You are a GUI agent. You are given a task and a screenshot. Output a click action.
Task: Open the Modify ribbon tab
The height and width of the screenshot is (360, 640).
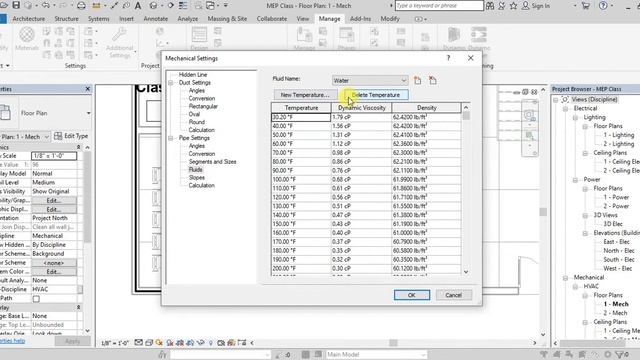390,19
